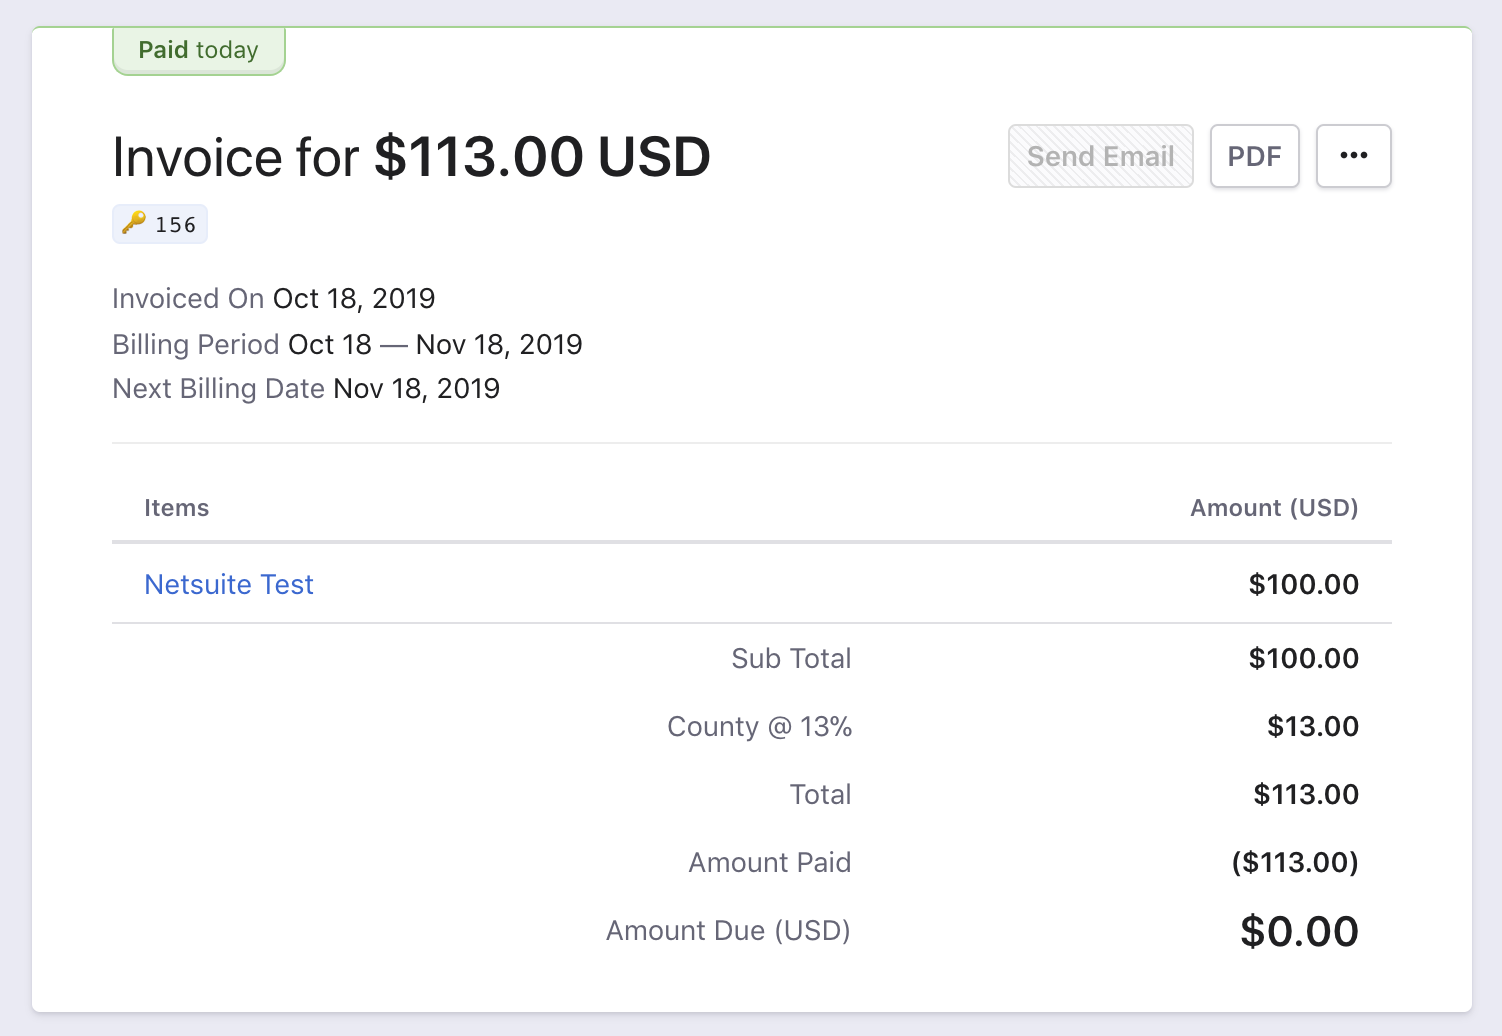Click the Invoice for $113.00 USD heading
This screenshot has height=1036, width=1502.
[x=411, y=157]
